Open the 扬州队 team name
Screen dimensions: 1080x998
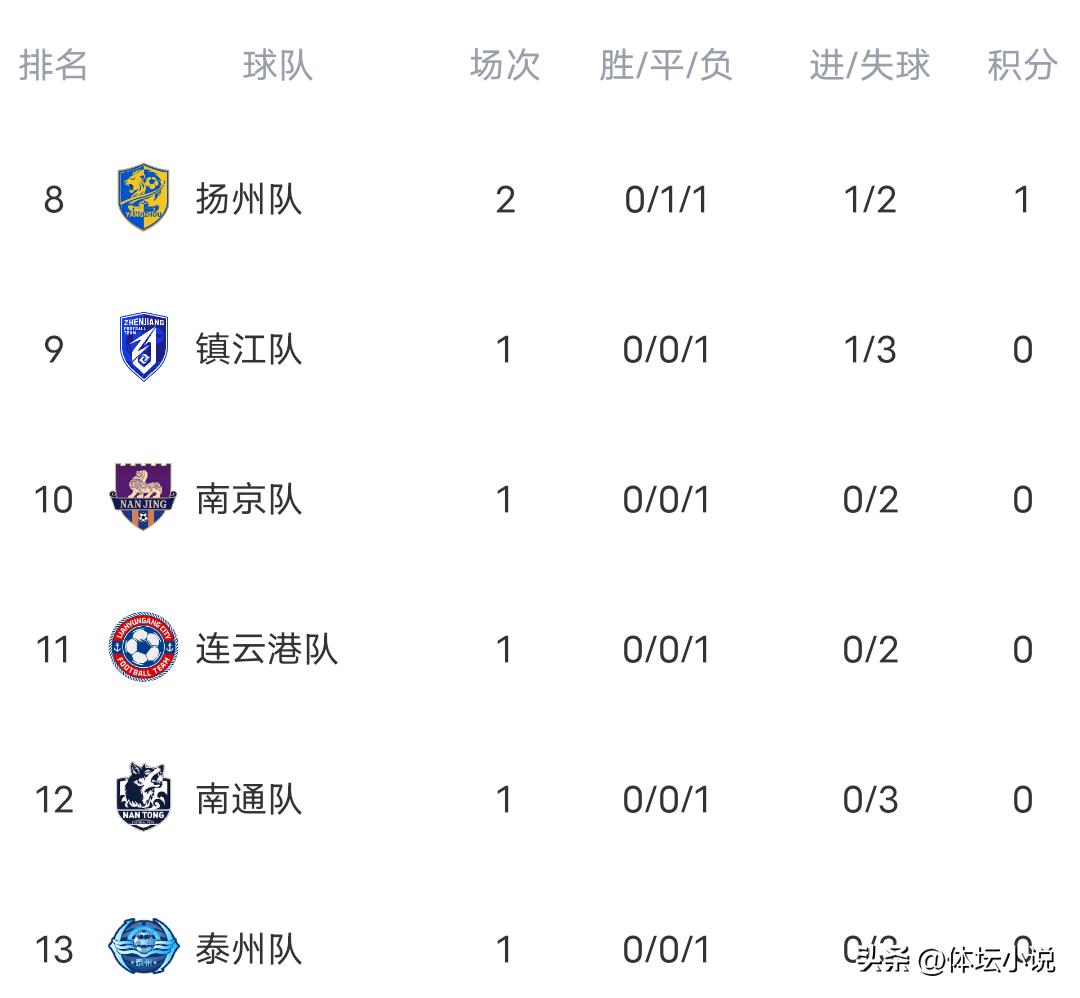point(249,200)
